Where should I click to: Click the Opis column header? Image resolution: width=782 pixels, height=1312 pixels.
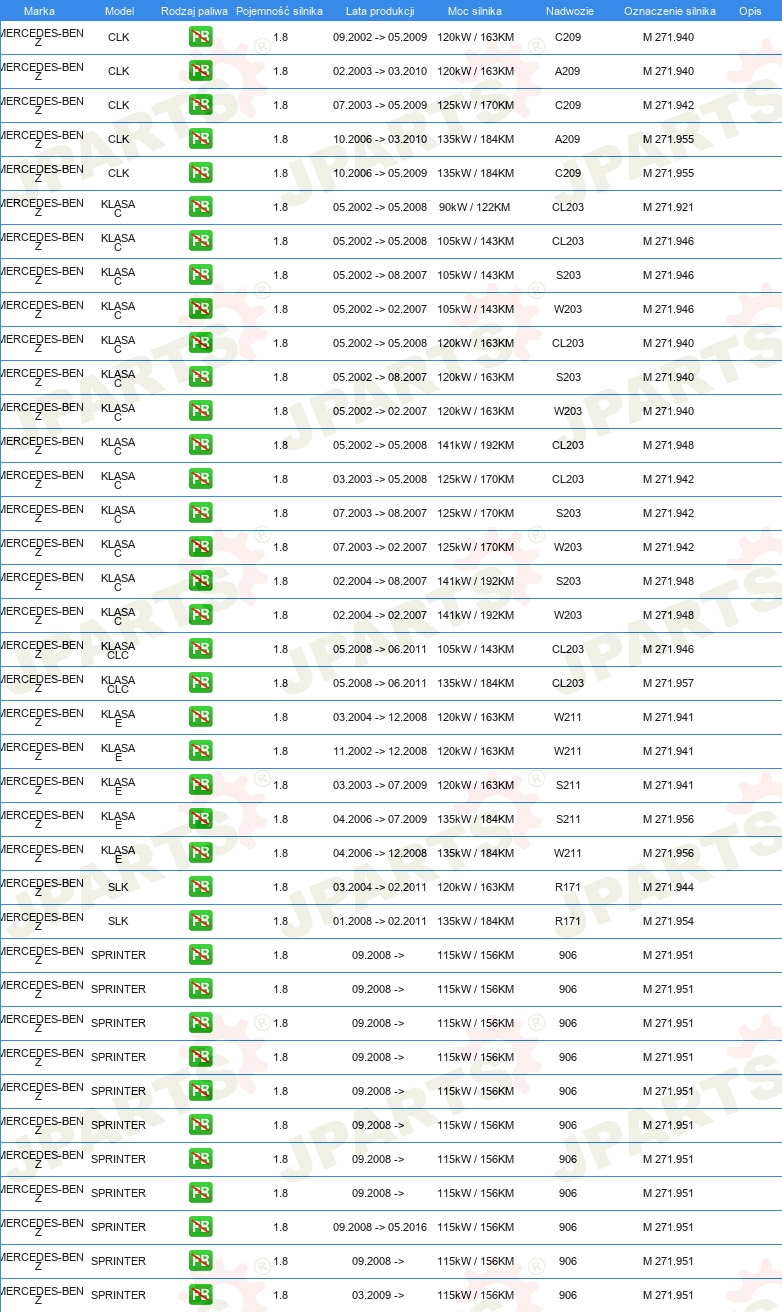click(x=749, y=11)
